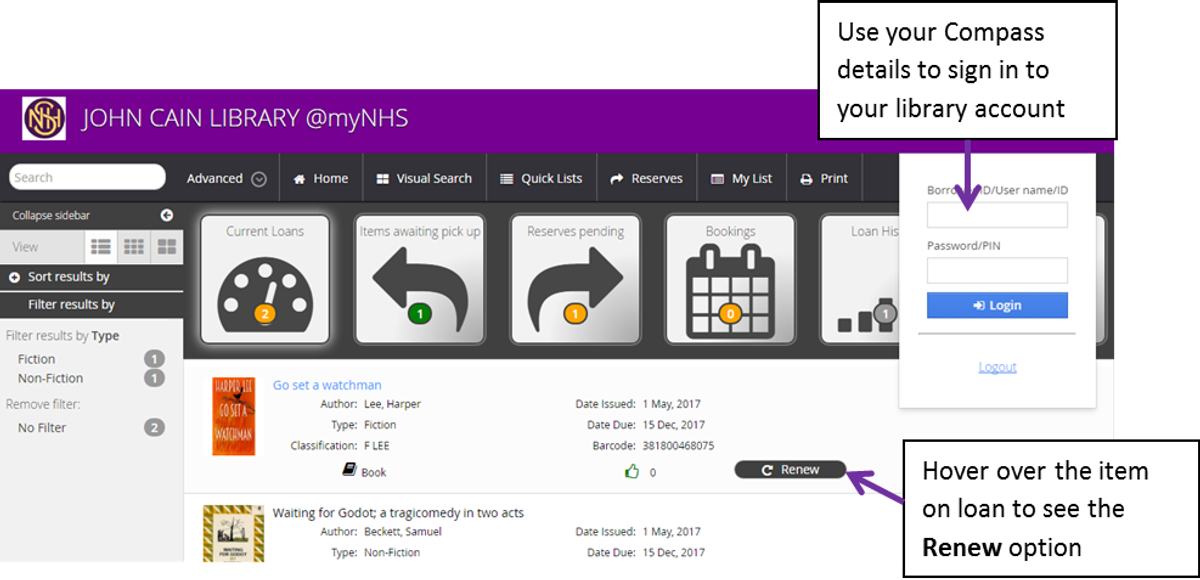Filter results by Fiction type

37,359
